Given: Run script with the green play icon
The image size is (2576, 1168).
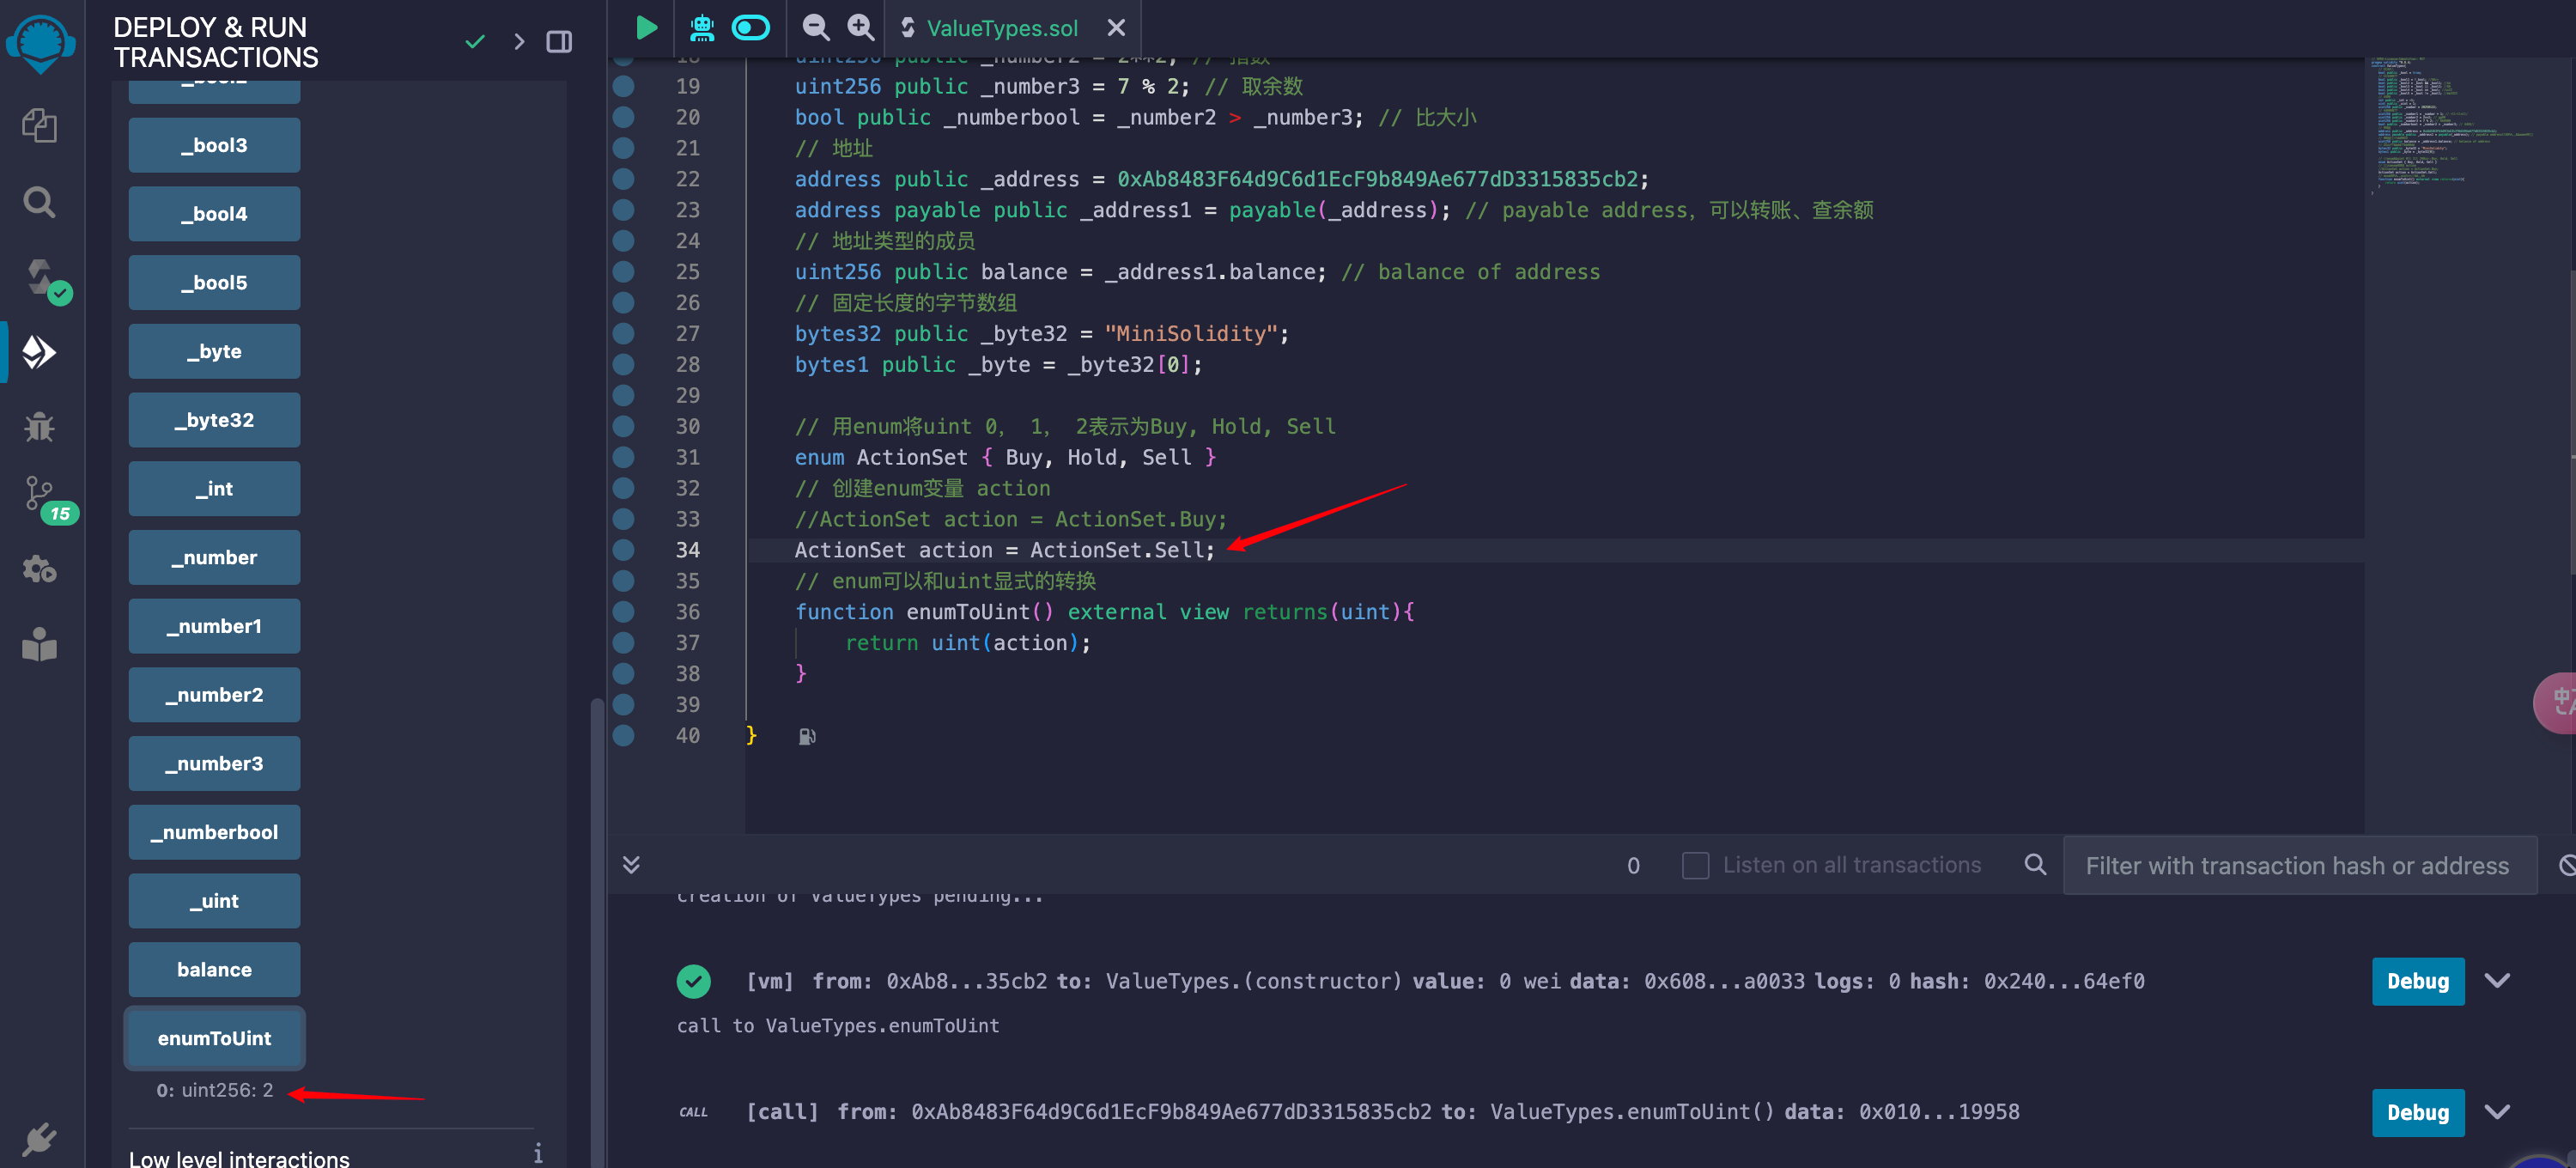Looking at the screenshot, I should (x=646, y=28).
